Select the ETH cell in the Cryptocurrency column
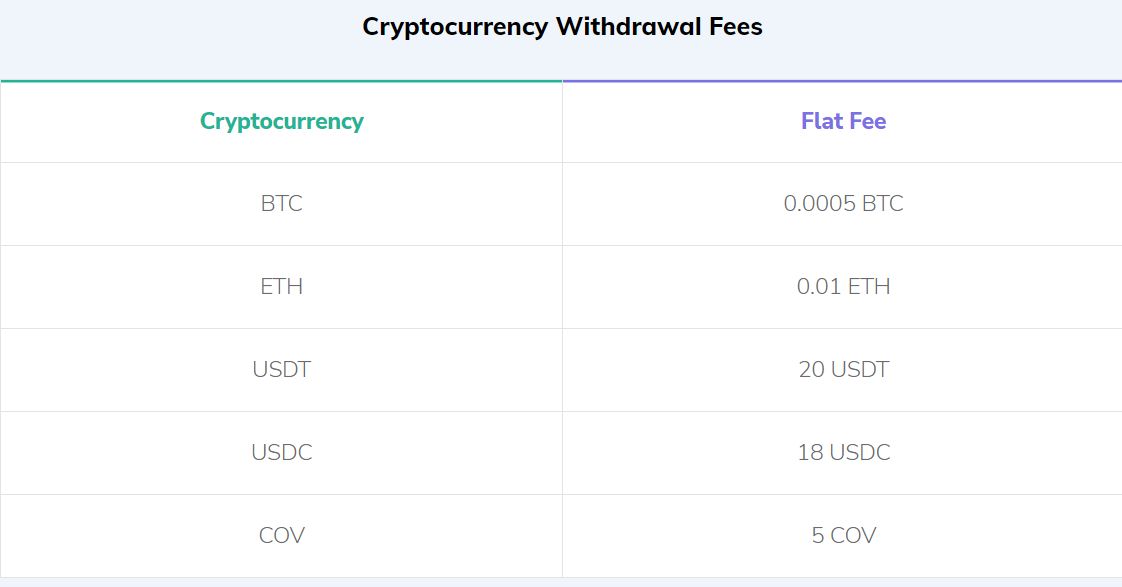This screenshot has width=1122, height=587. click(x=281, y=287)
